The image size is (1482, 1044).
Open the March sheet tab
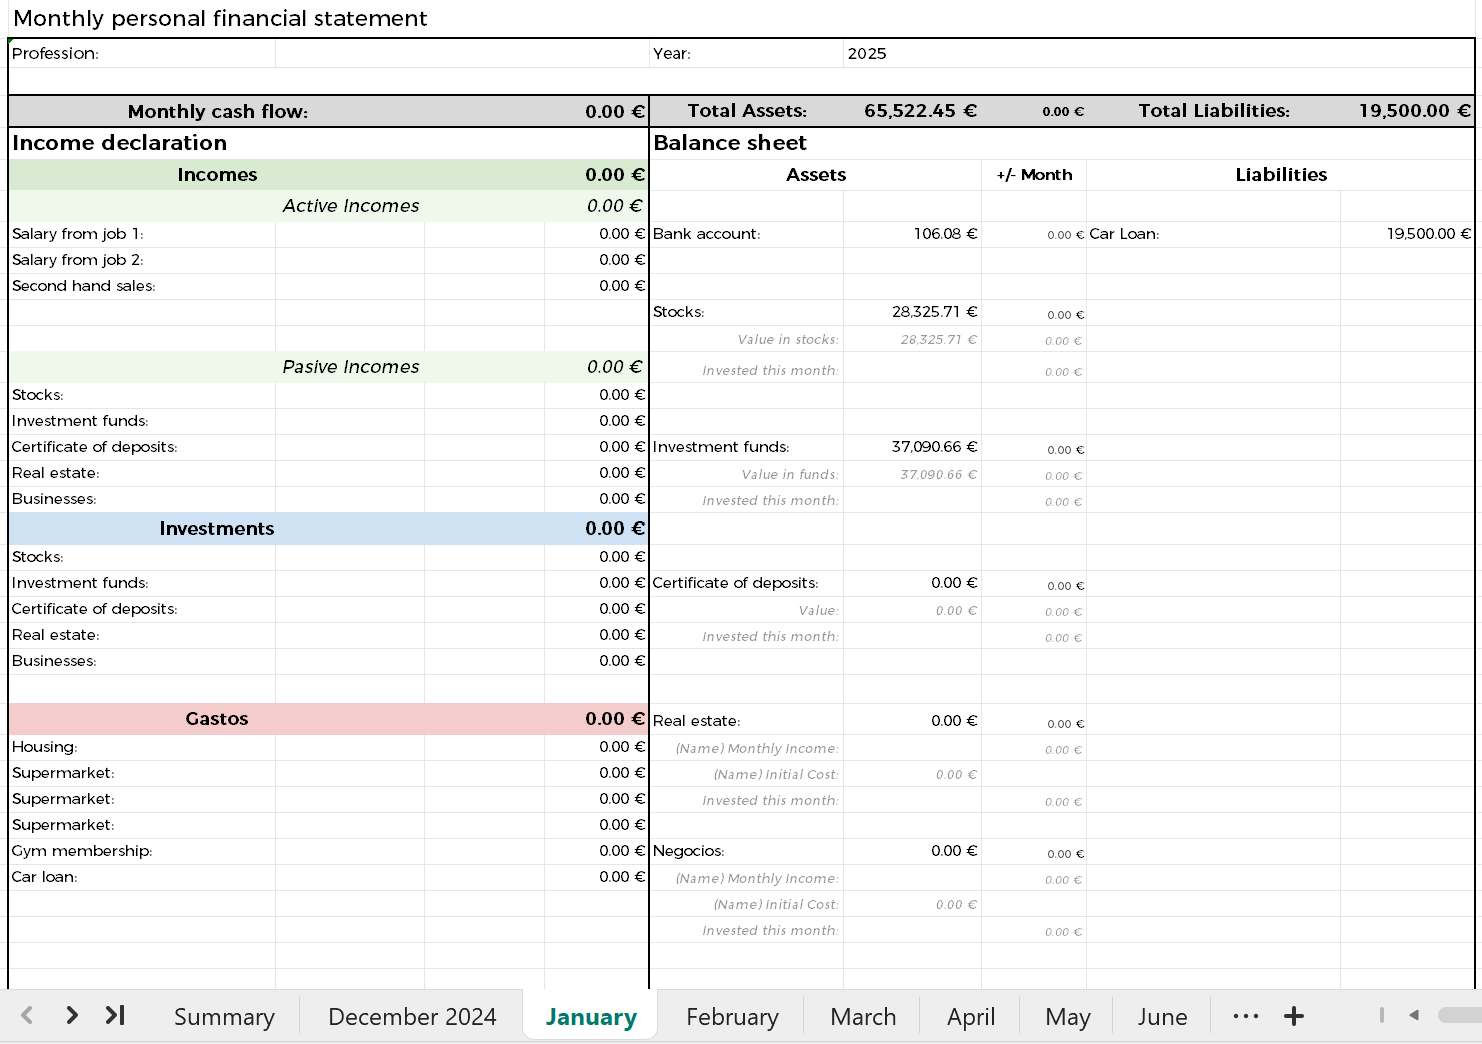[863, 1017]
